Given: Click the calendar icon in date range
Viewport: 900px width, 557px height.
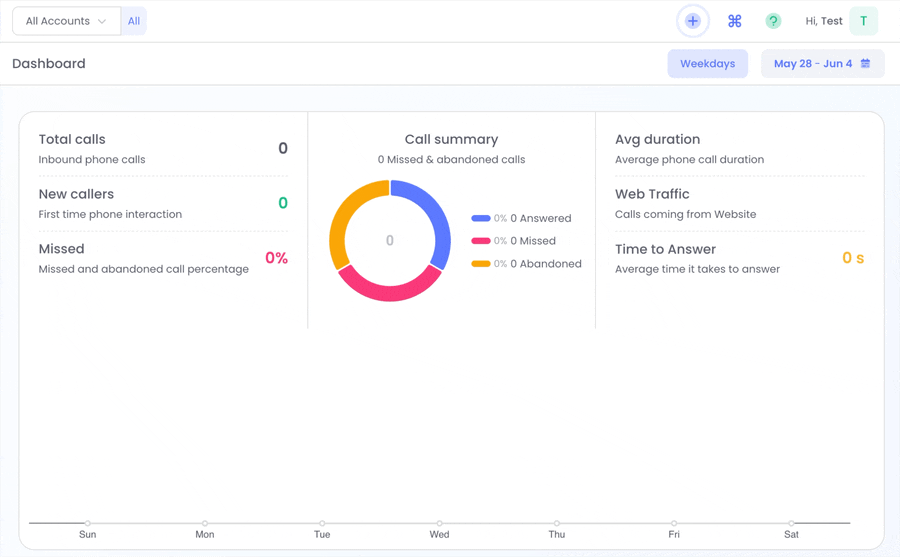Looking at the screenshot, I should click(865, 63).
